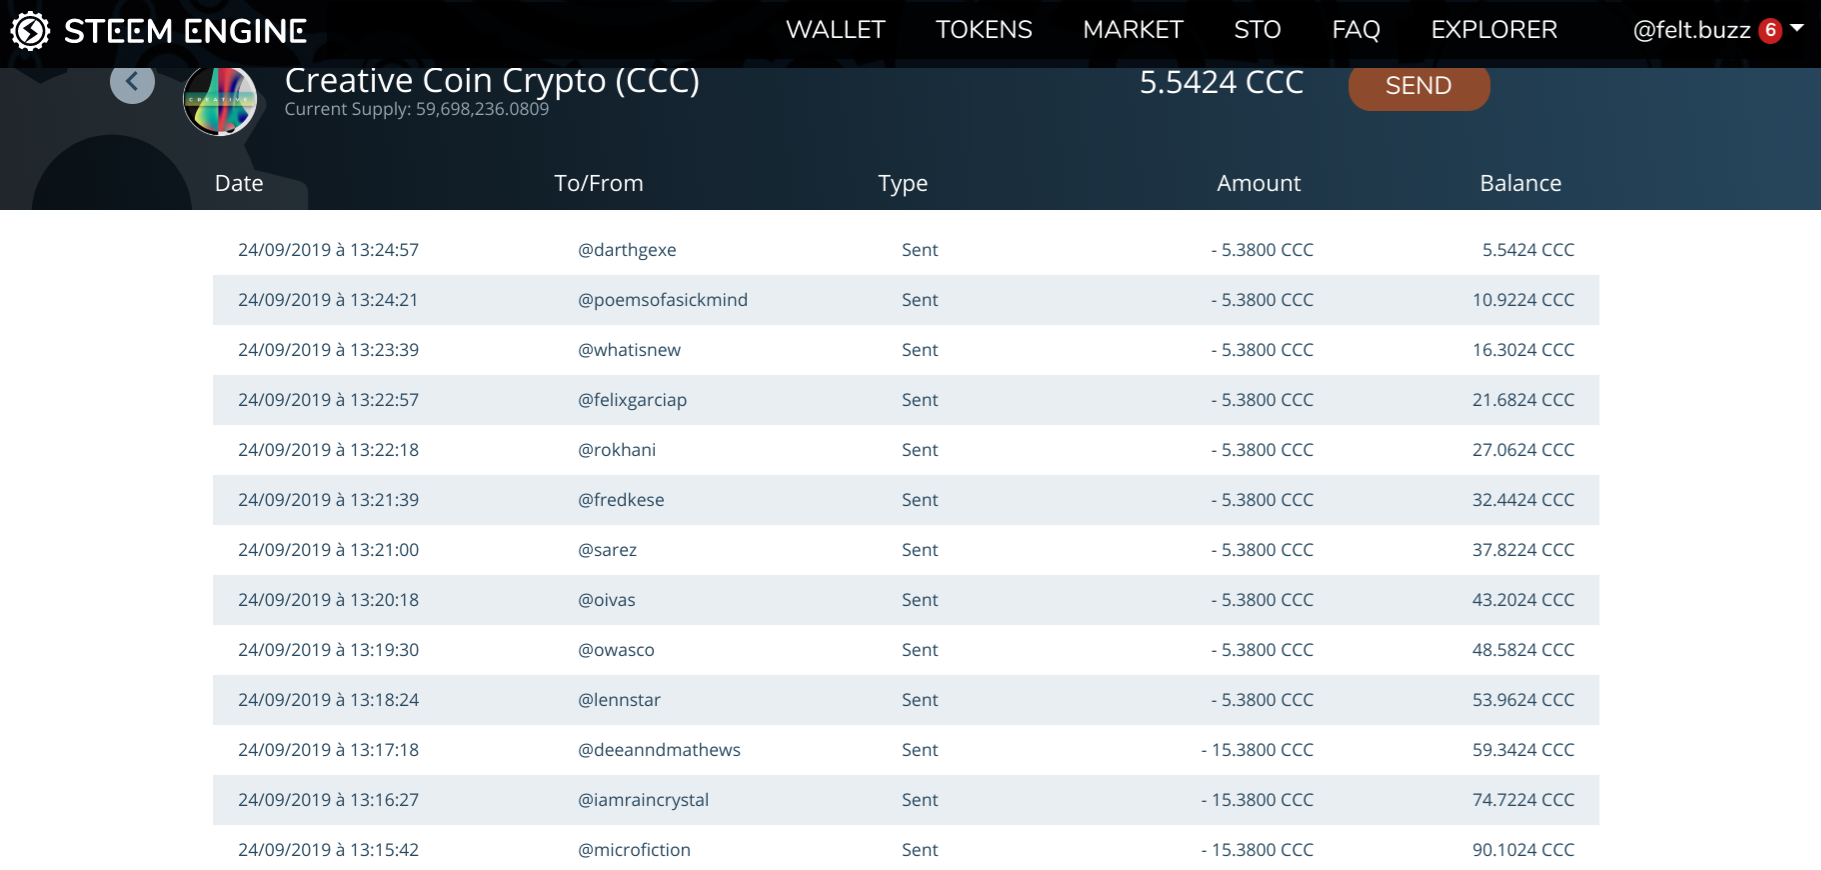Click the Current Supply 59,698,236.0809 text

(416, 109)
